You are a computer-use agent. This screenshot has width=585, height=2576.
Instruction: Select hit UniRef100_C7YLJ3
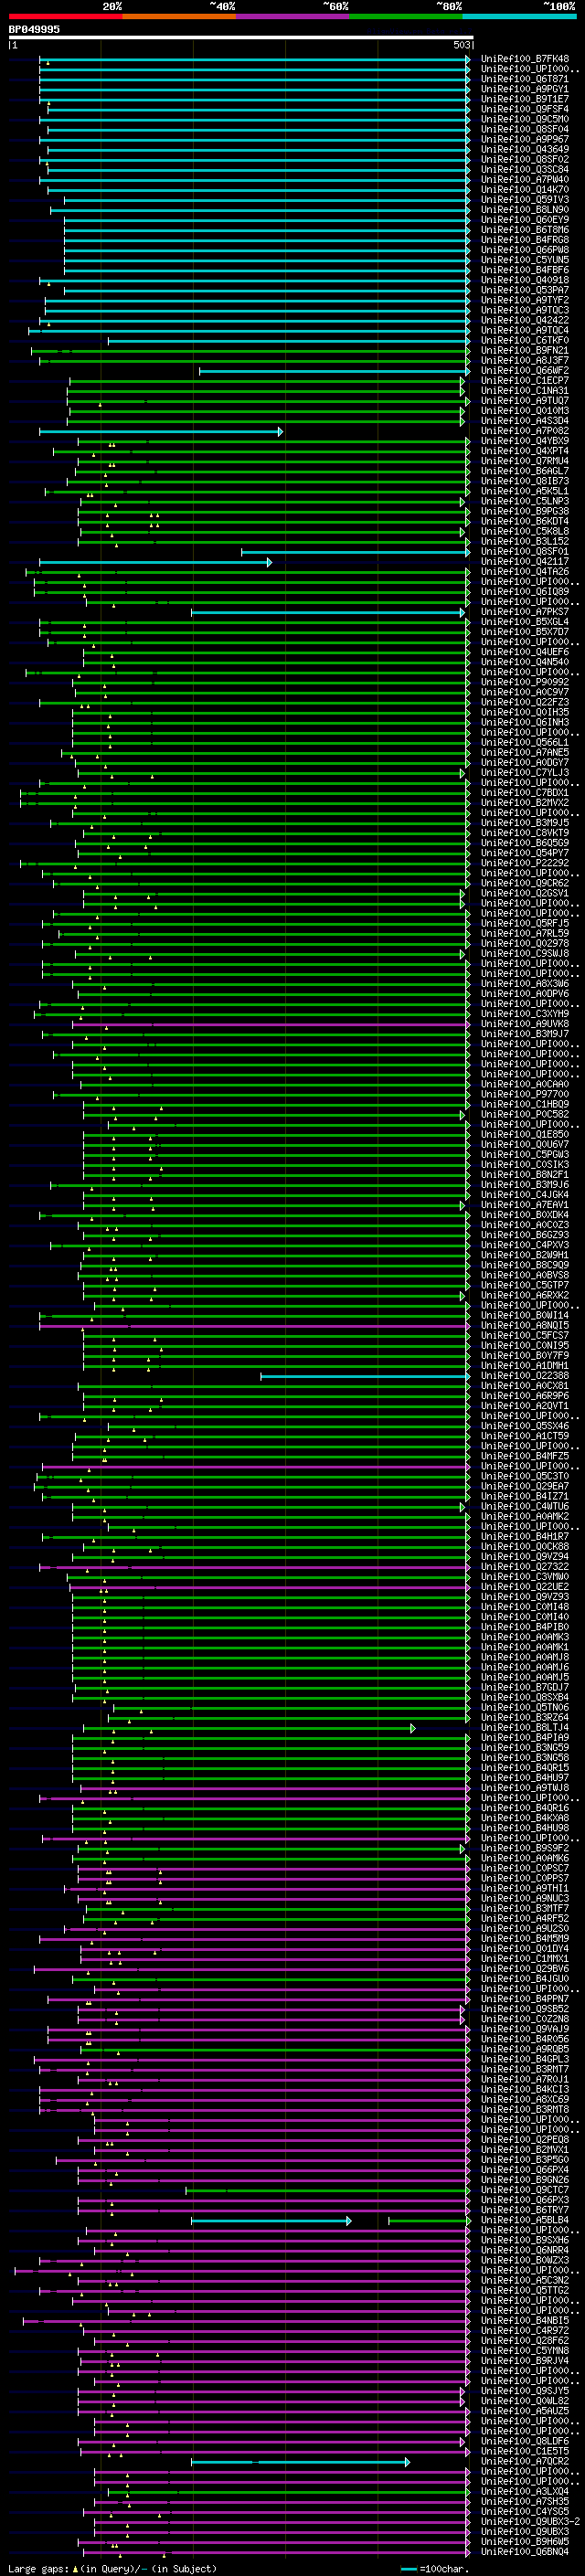(525, 773)
